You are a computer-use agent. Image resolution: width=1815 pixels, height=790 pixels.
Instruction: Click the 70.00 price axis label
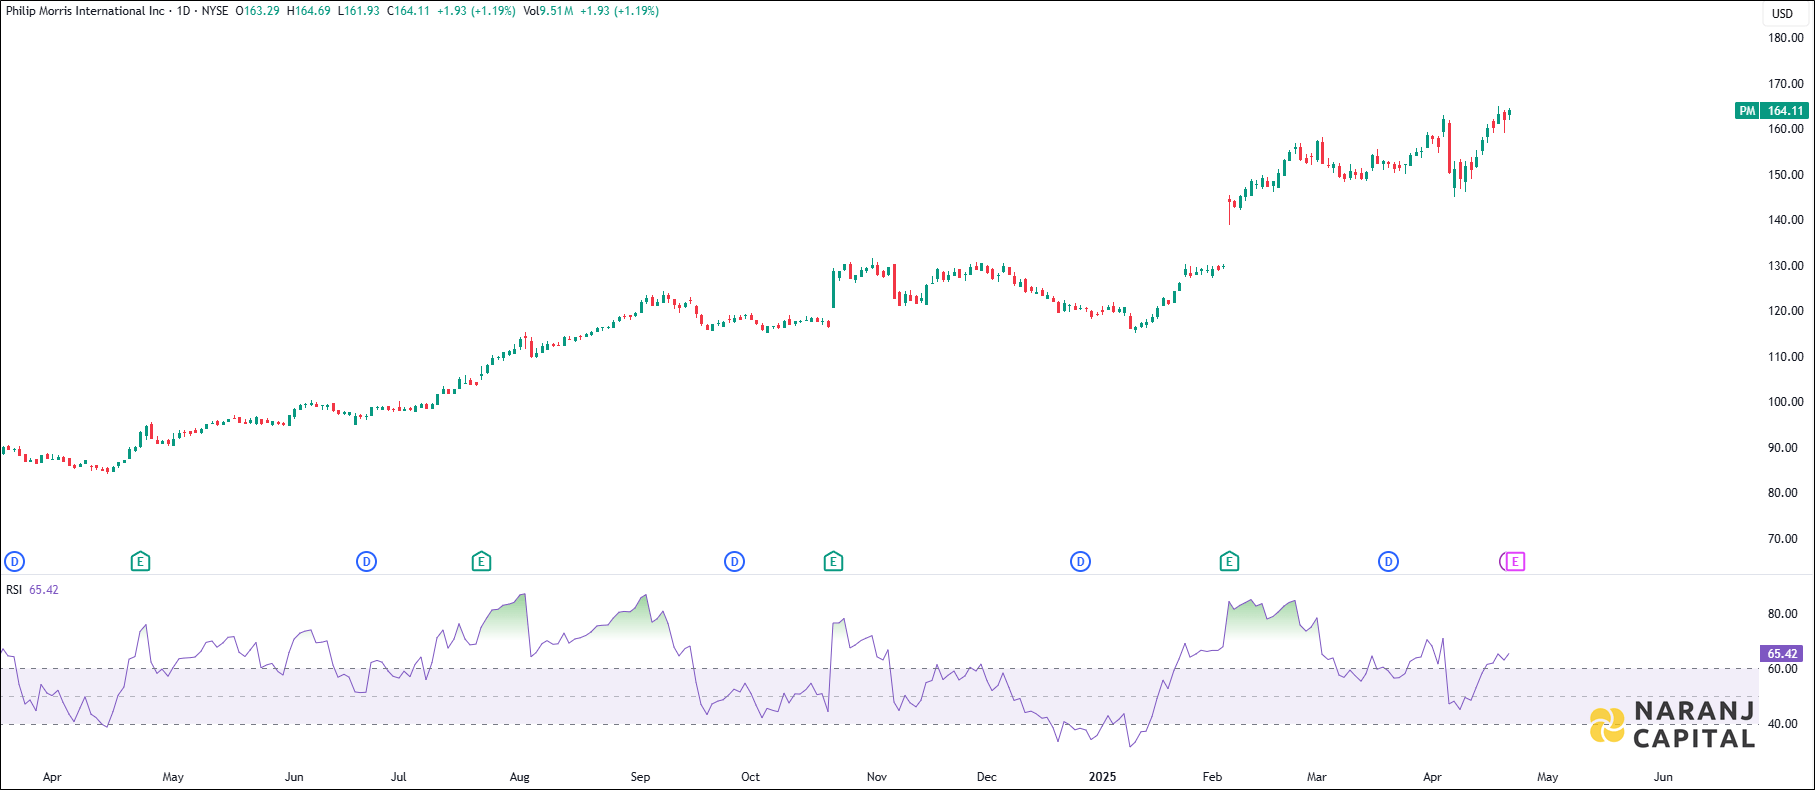click(1783, 539)
